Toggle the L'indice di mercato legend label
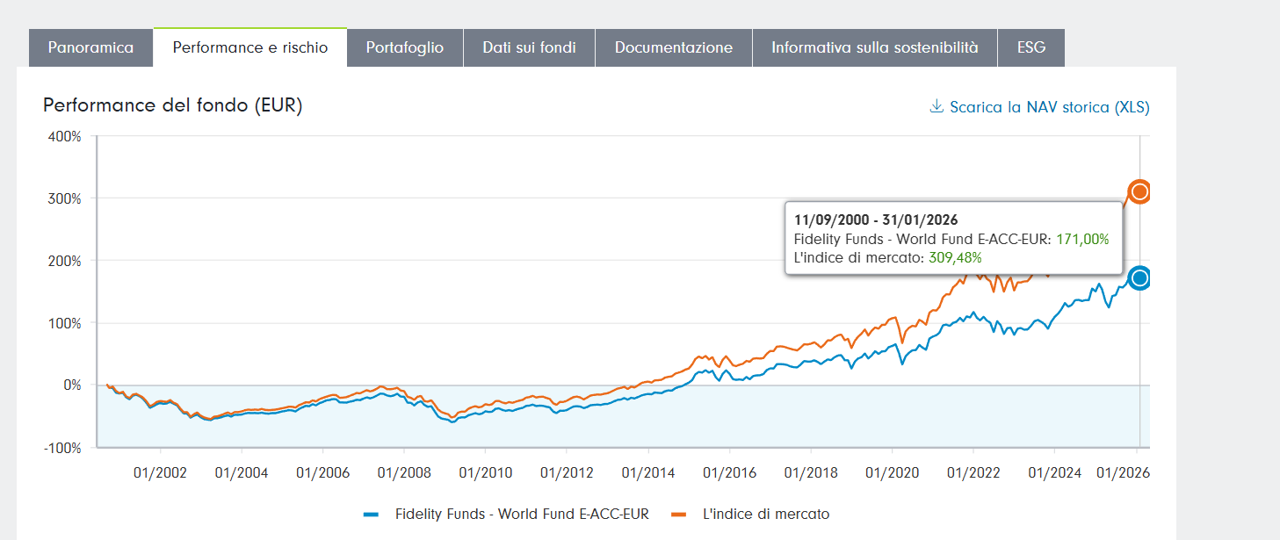The image size is (1280, 540). [766, 514]
